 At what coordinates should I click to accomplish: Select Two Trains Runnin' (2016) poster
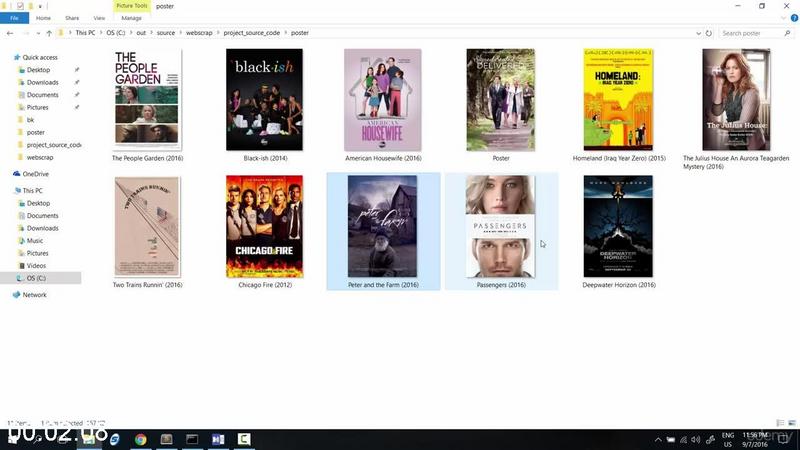pyautogui.click(x=147, y=227)
